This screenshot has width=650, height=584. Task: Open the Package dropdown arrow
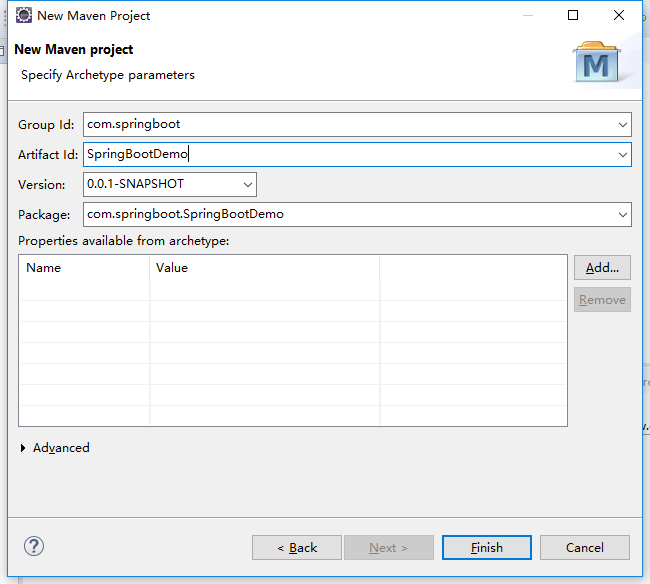[622, 214]
